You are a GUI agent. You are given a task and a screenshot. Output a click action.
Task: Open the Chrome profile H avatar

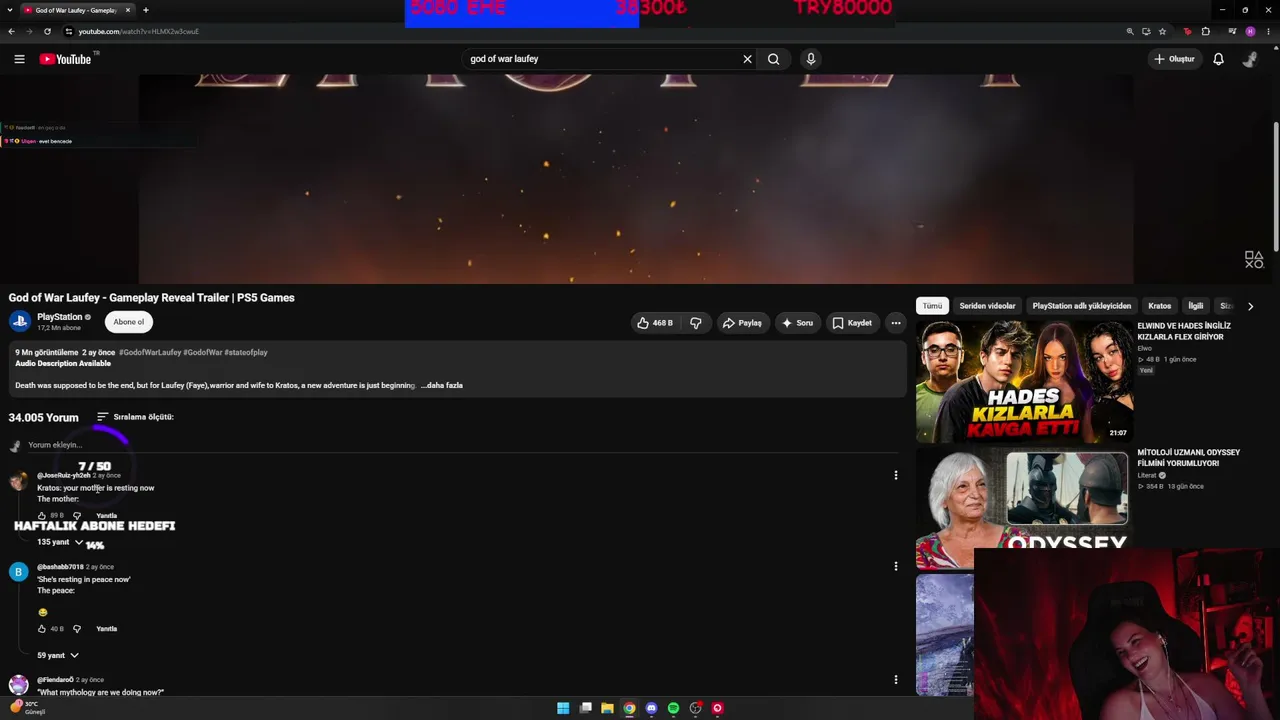(1250, 31)
